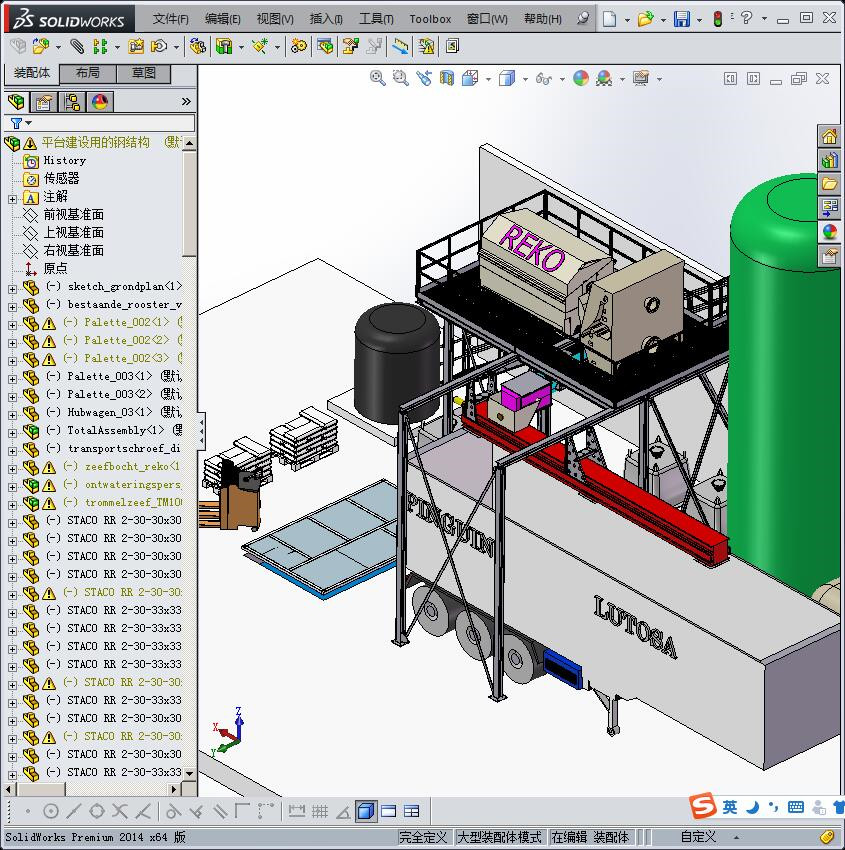Toggle the grid display icon in bottom toolbar
Screen dimensions: 845x850
320,812
